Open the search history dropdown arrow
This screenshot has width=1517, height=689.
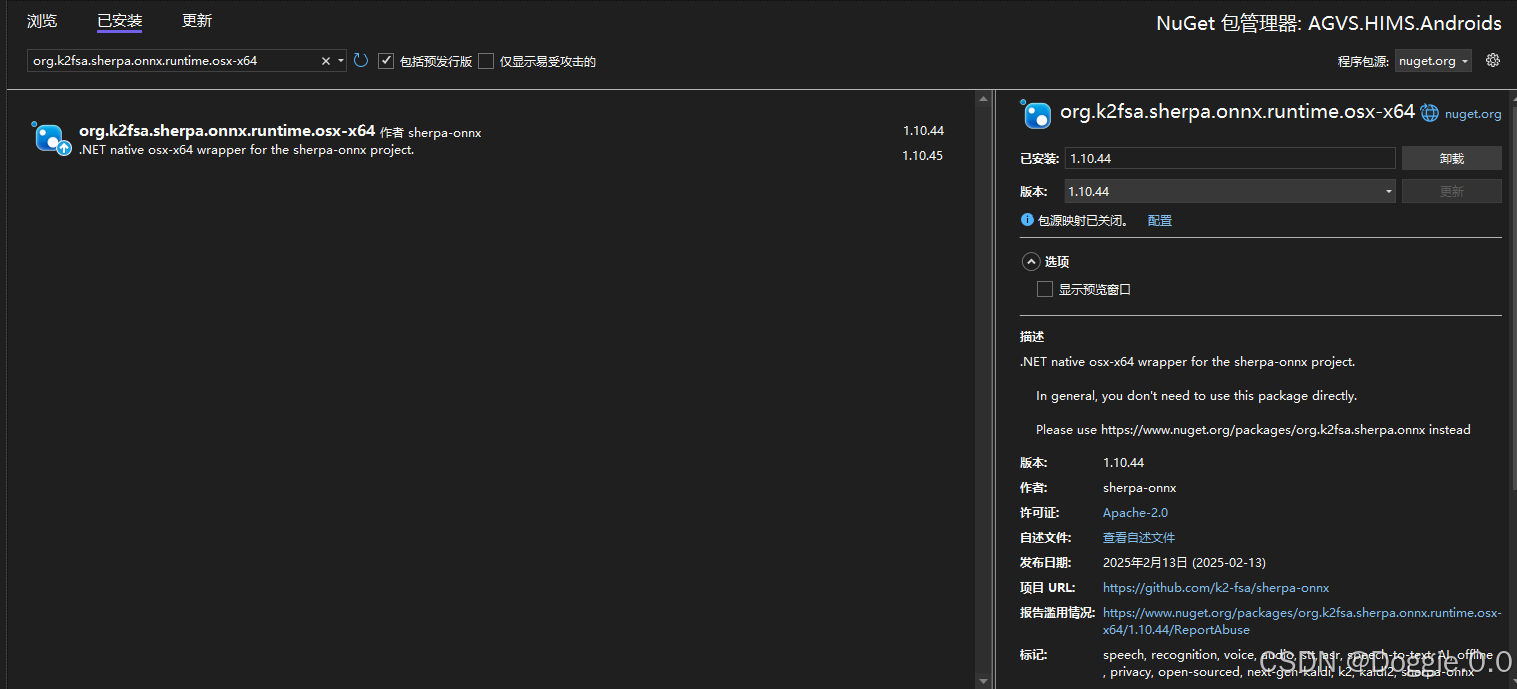click(x=341, y=61)
